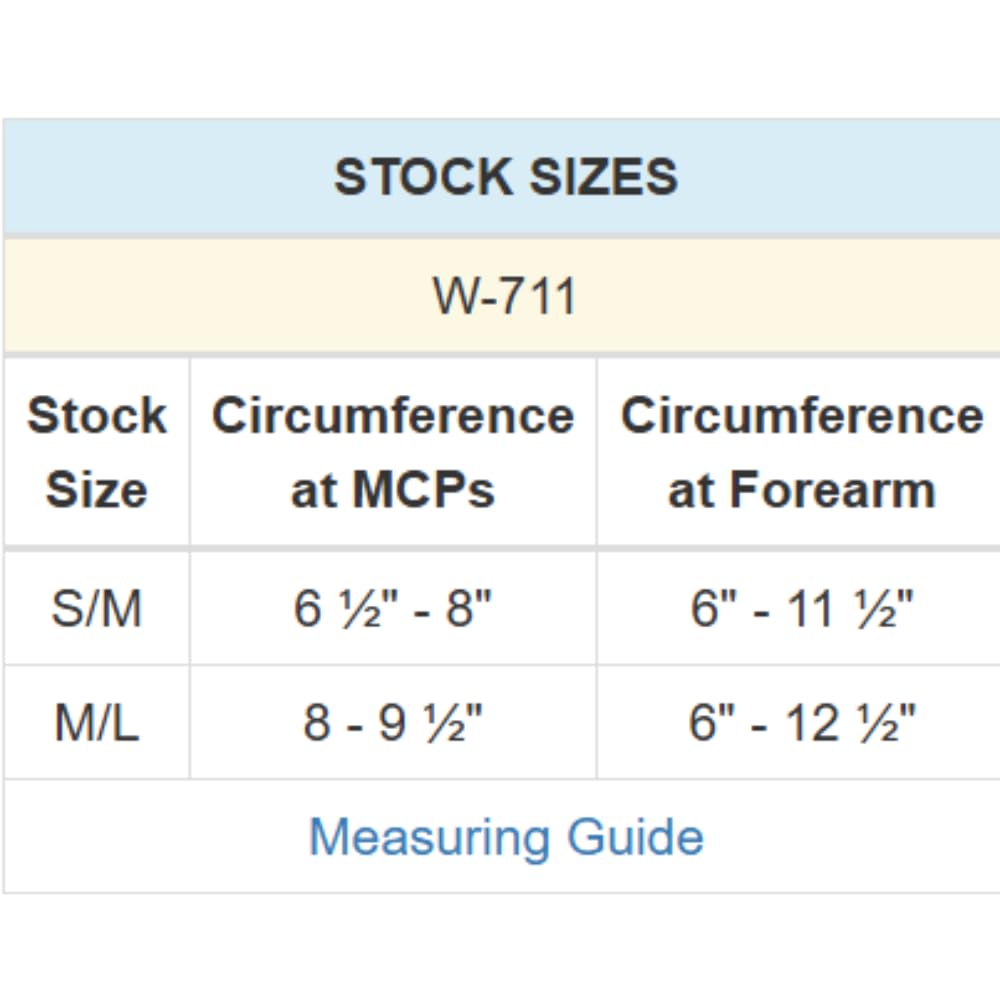Select the W-711 model row
This screenshot has height=1000, width=1000.
505,296
